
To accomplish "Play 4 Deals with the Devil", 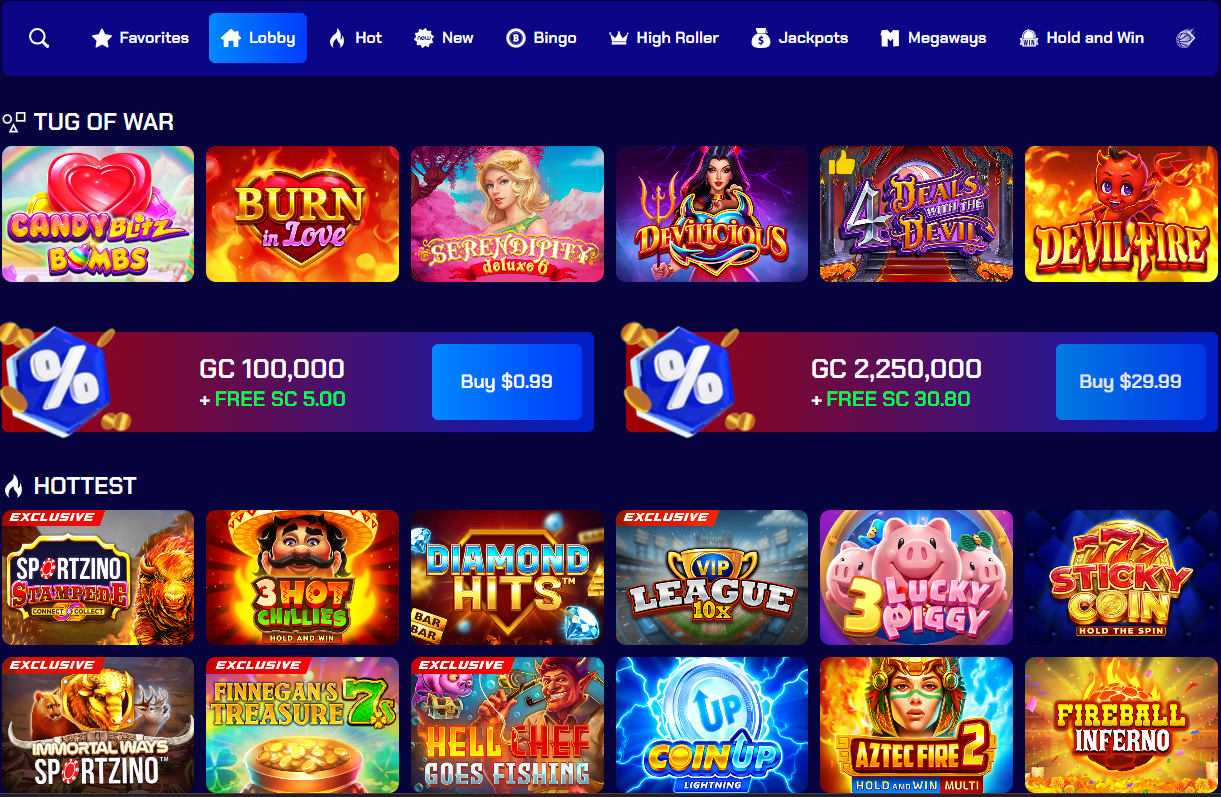I will [916, 214].
